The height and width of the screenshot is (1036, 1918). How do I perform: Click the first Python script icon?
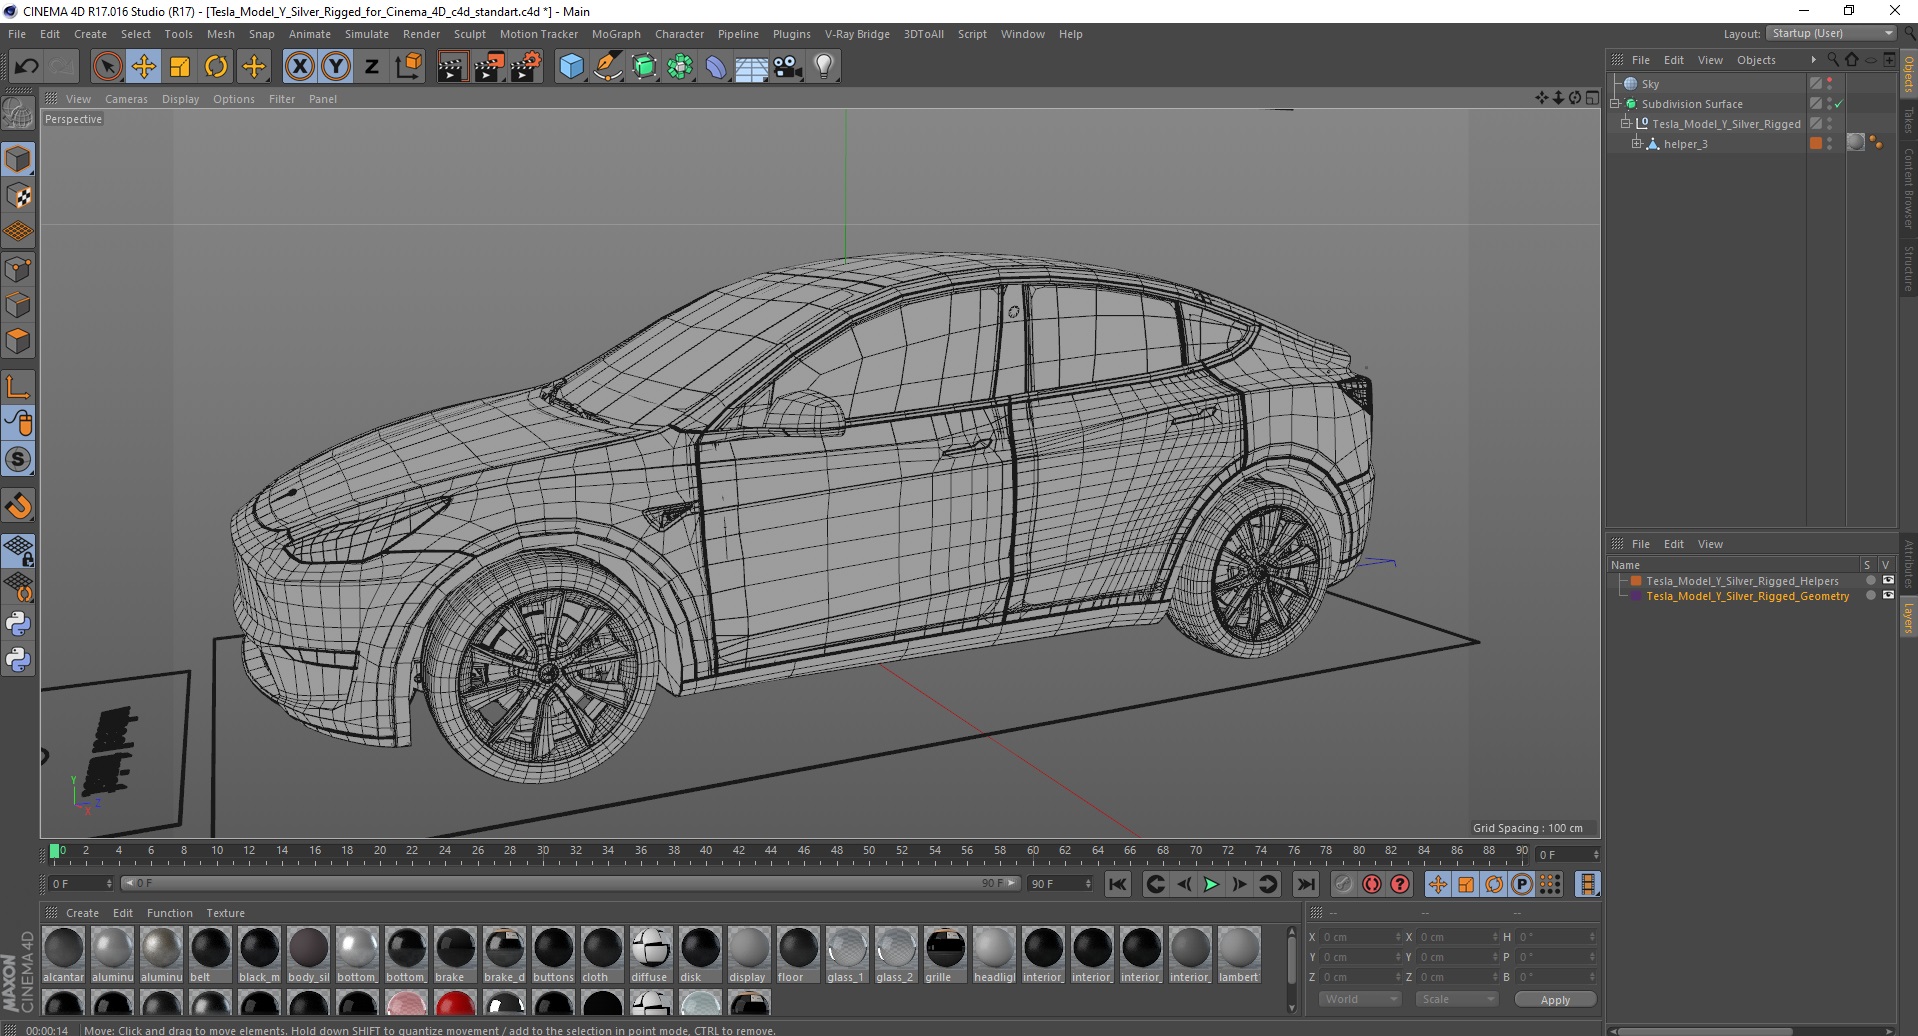pyautogui.click(x=18, y=624)
